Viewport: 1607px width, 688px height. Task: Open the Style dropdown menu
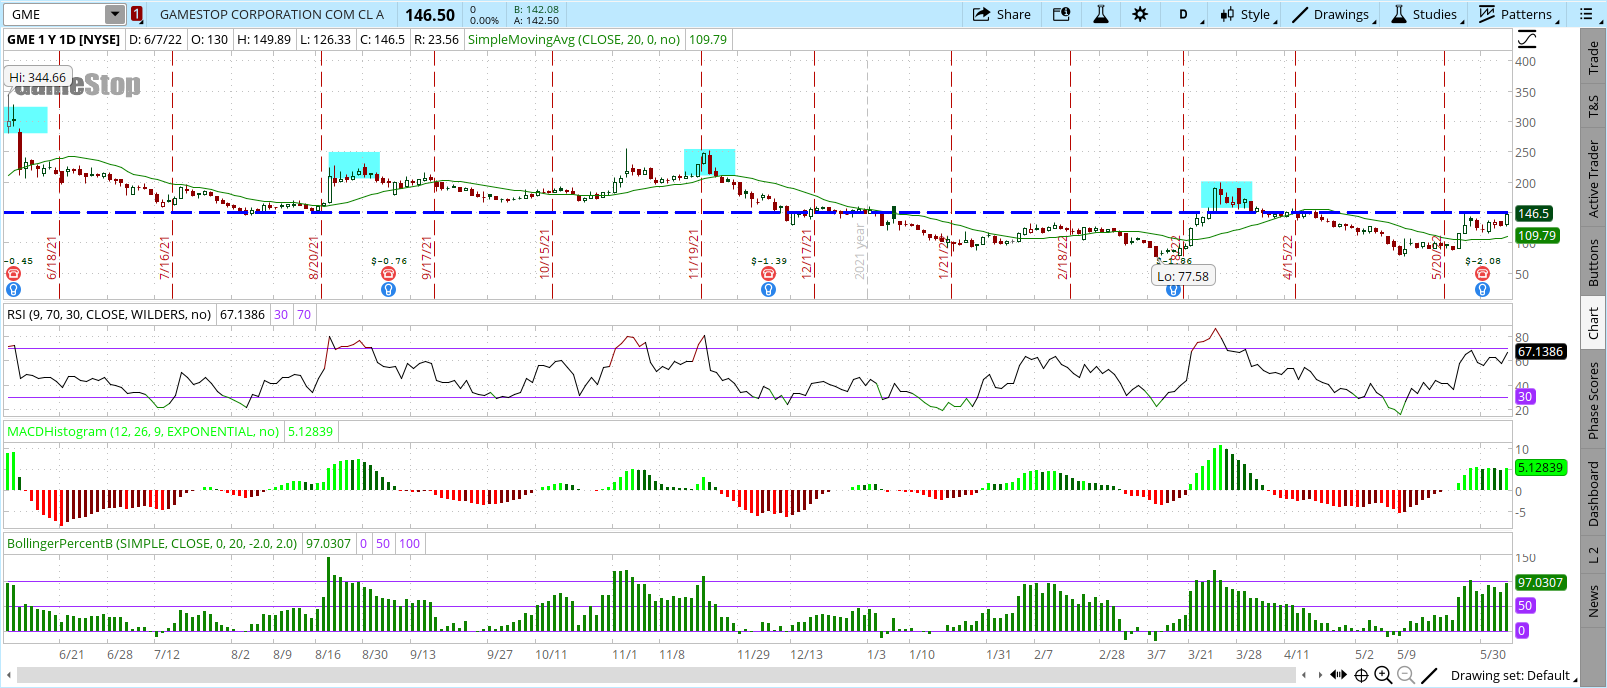tap(1245, 14)
